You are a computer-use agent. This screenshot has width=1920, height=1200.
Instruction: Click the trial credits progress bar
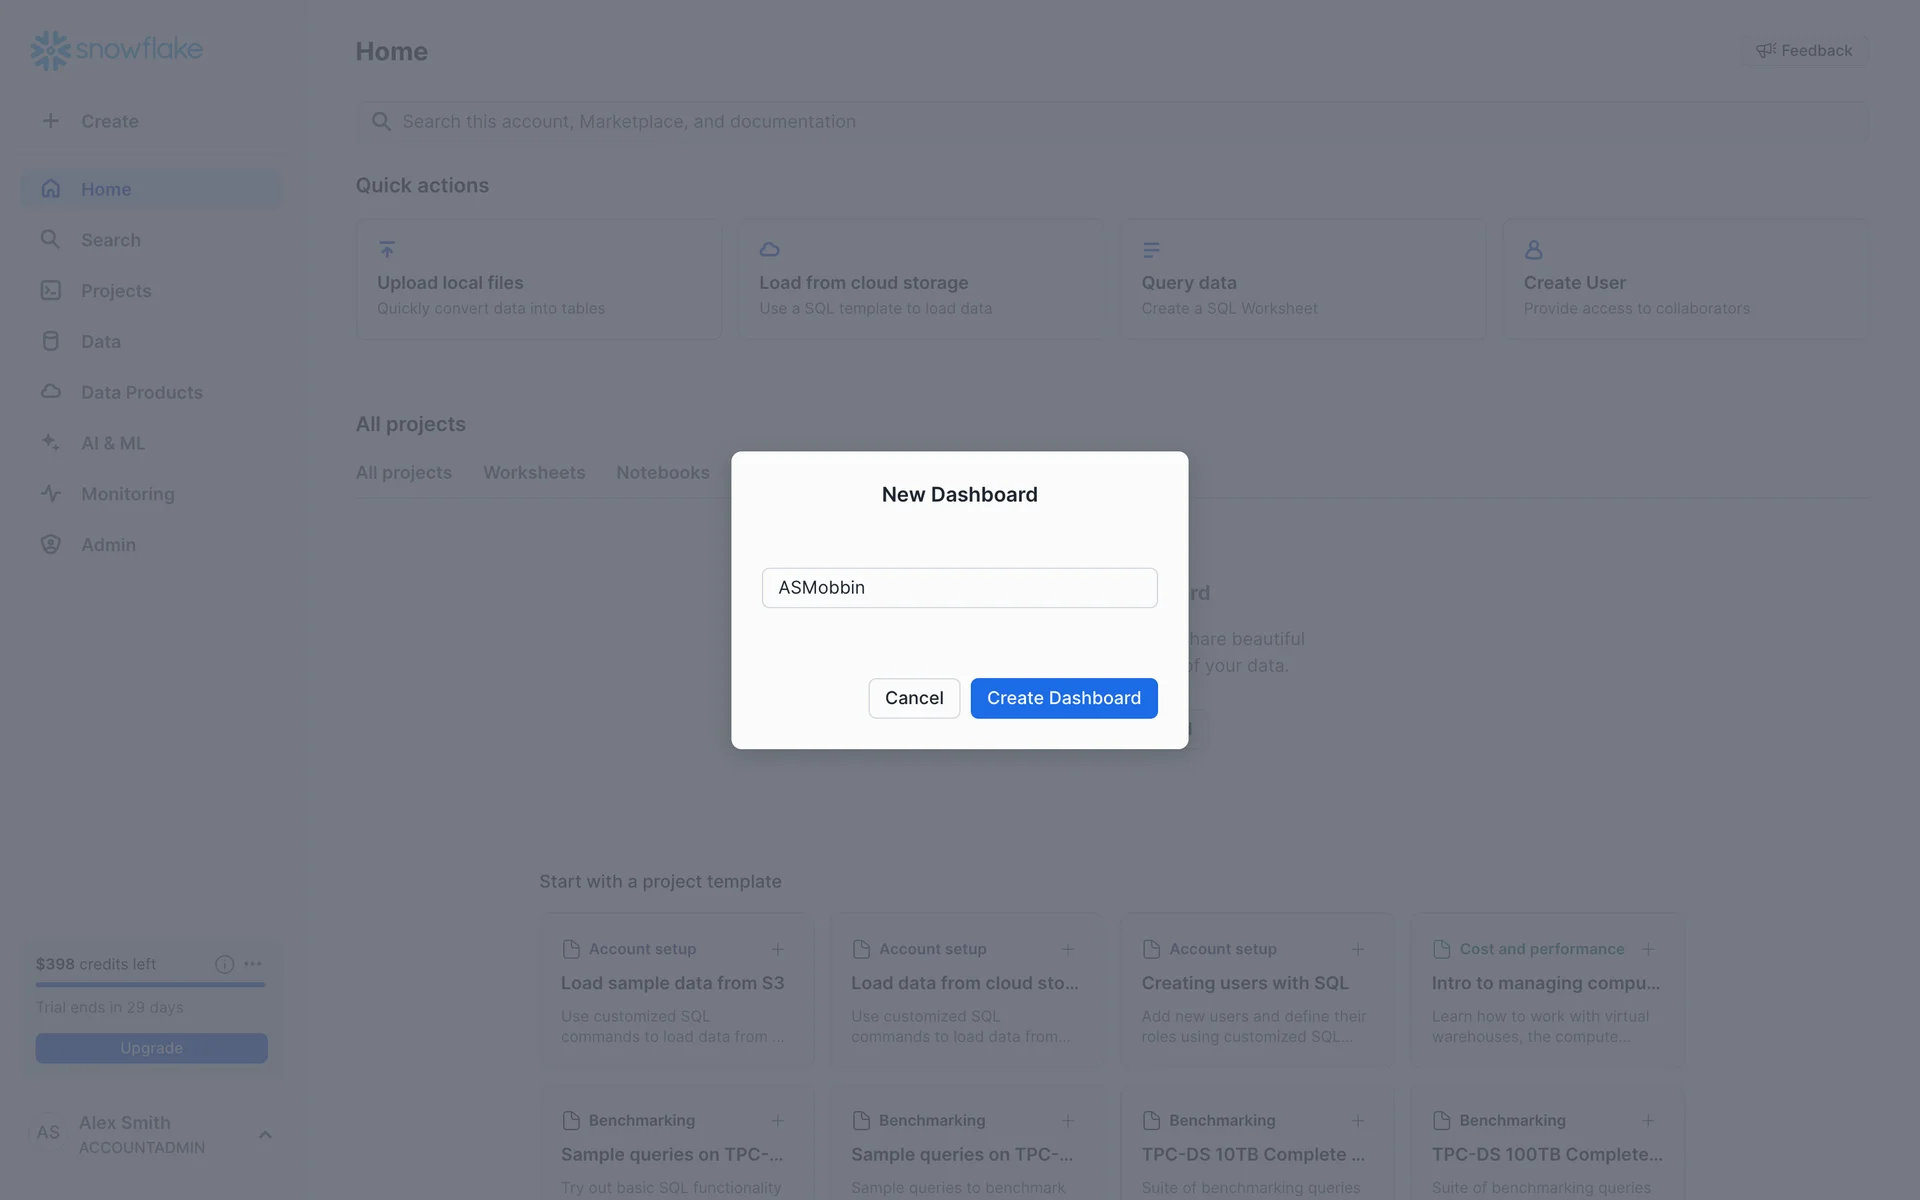click(x=150, y=985)
